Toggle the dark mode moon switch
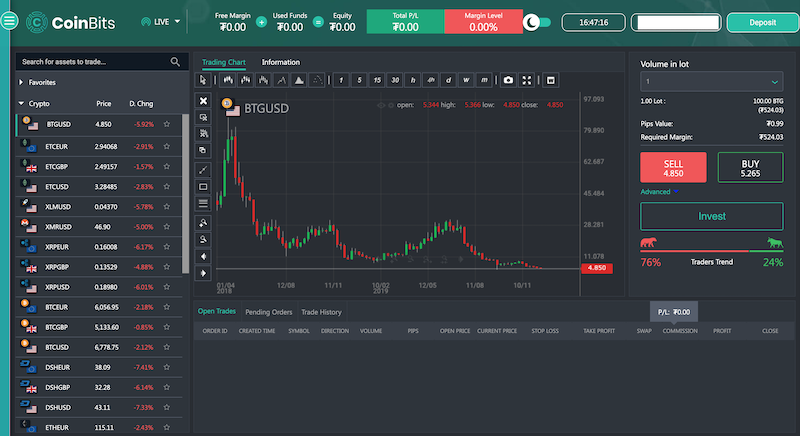Viewport: 800px width, 436px height. (537, 22)
